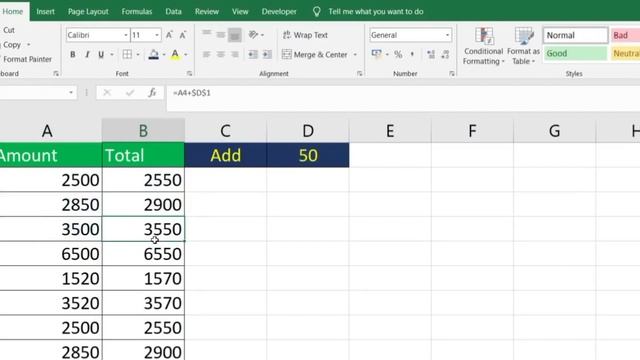Viewport: 640px width, 360px height.
Task: Select the Normal cell style
Action: pyautogui.click(x=576, y=35)
